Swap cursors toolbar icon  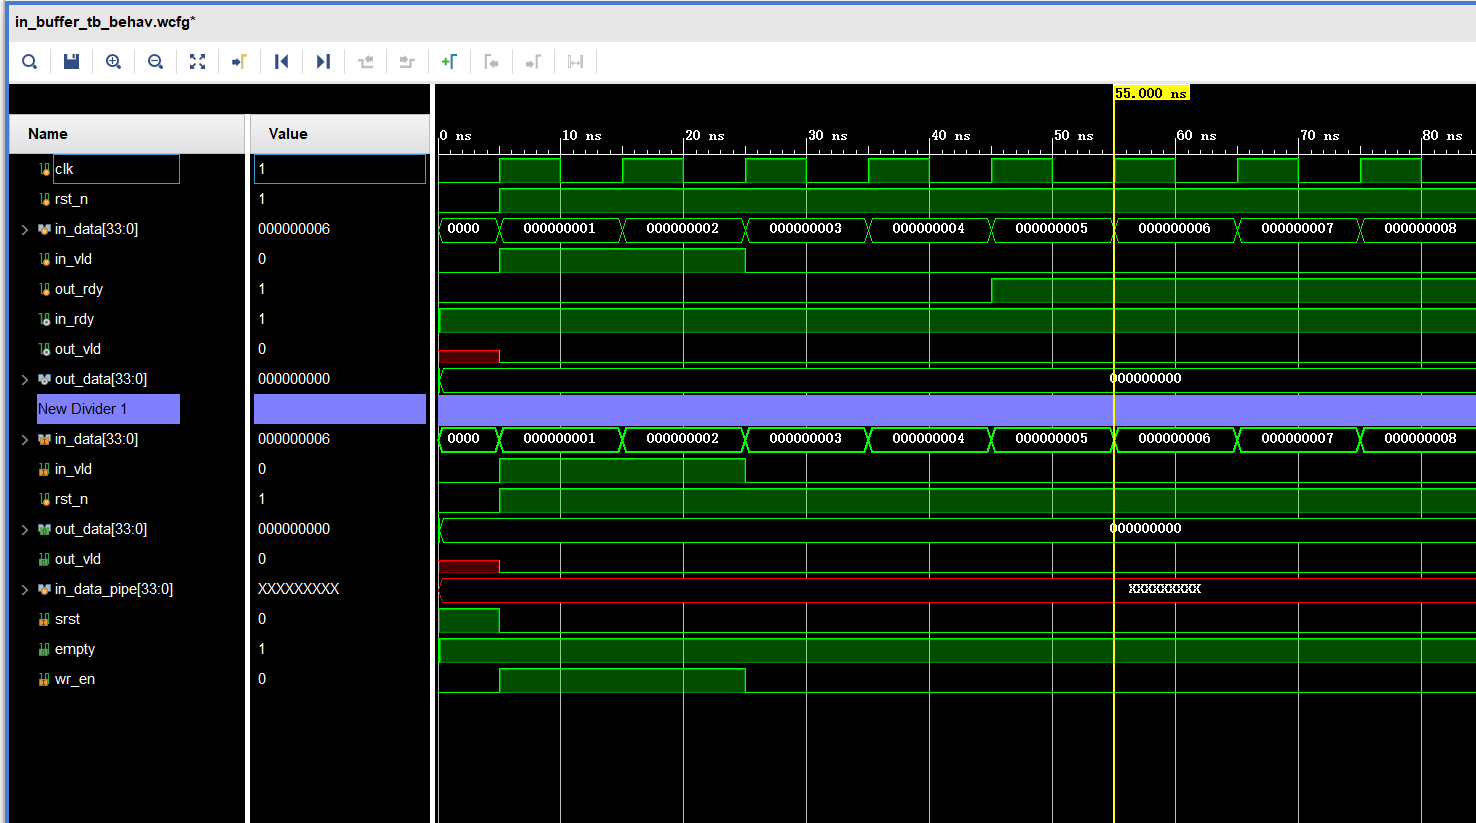point(575,62)
